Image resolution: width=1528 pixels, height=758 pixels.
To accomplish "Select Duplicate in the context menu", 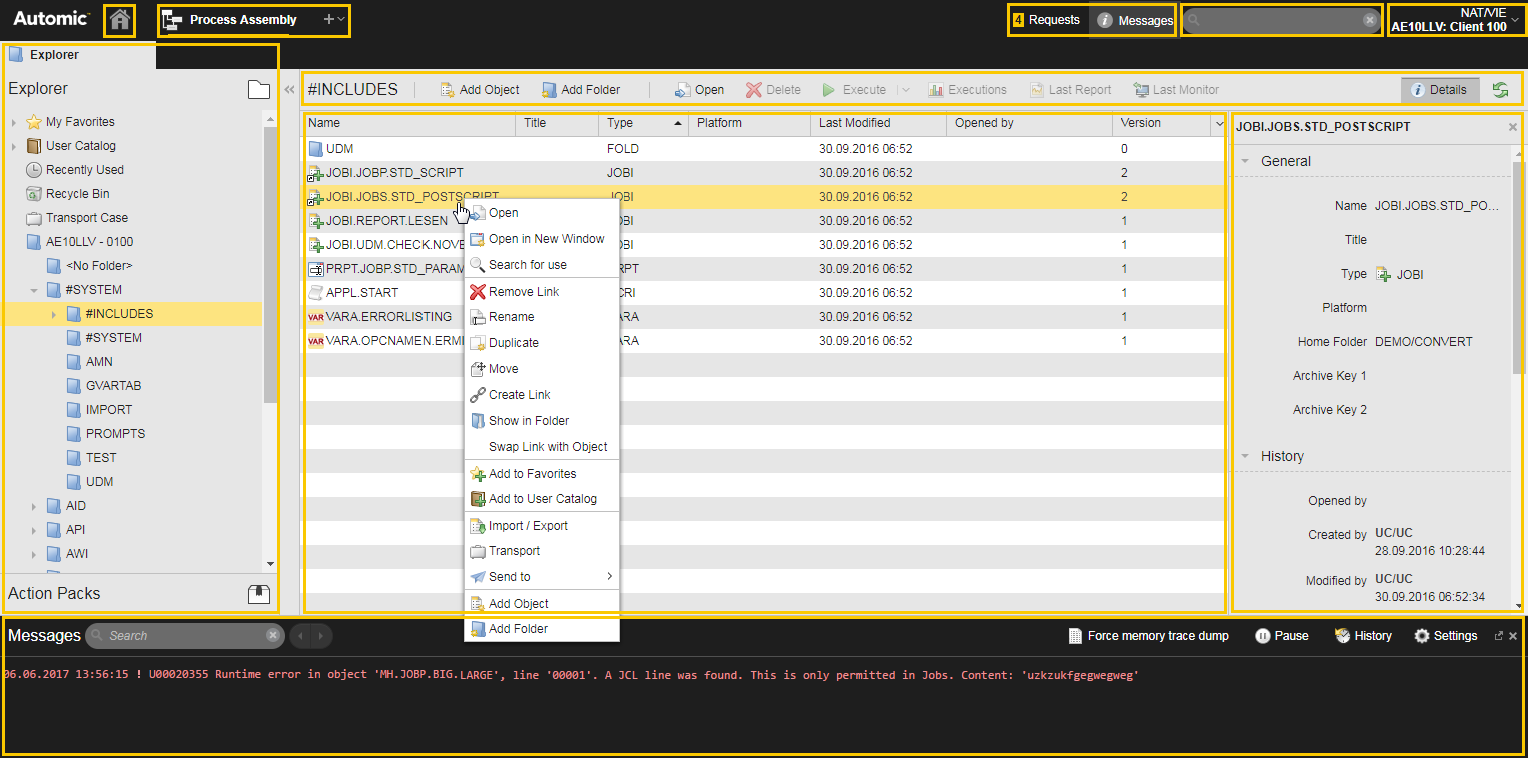I will coord(513,343).
